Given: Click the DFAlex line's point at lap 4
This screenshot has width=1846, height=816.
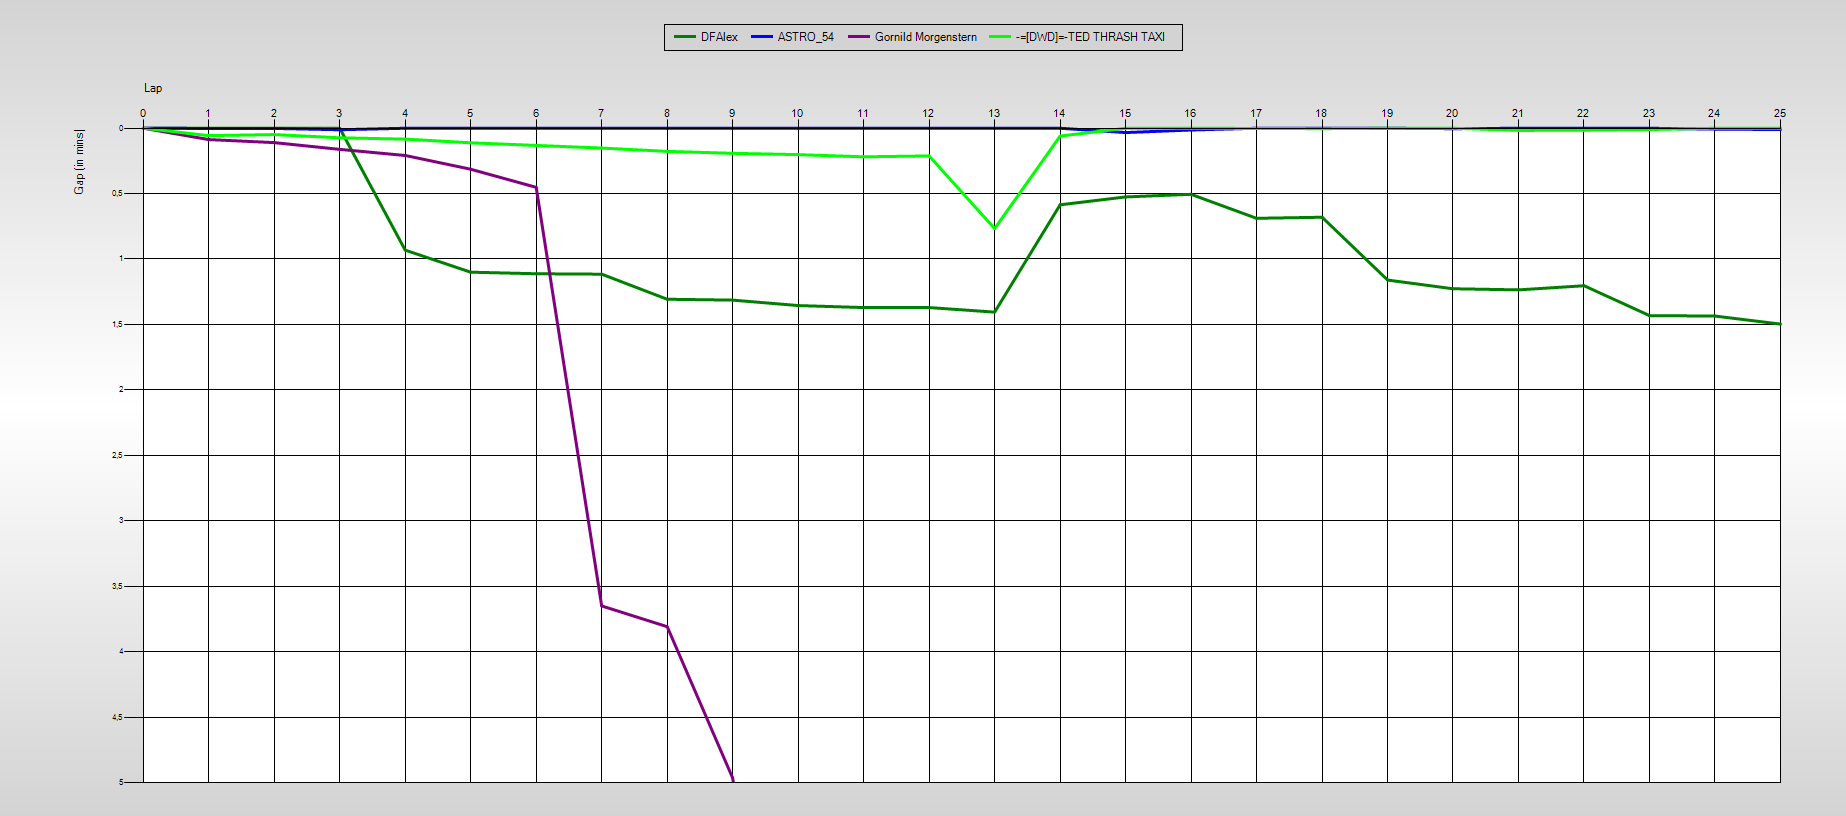Looking at the screenshot, I should click(405, 250).
